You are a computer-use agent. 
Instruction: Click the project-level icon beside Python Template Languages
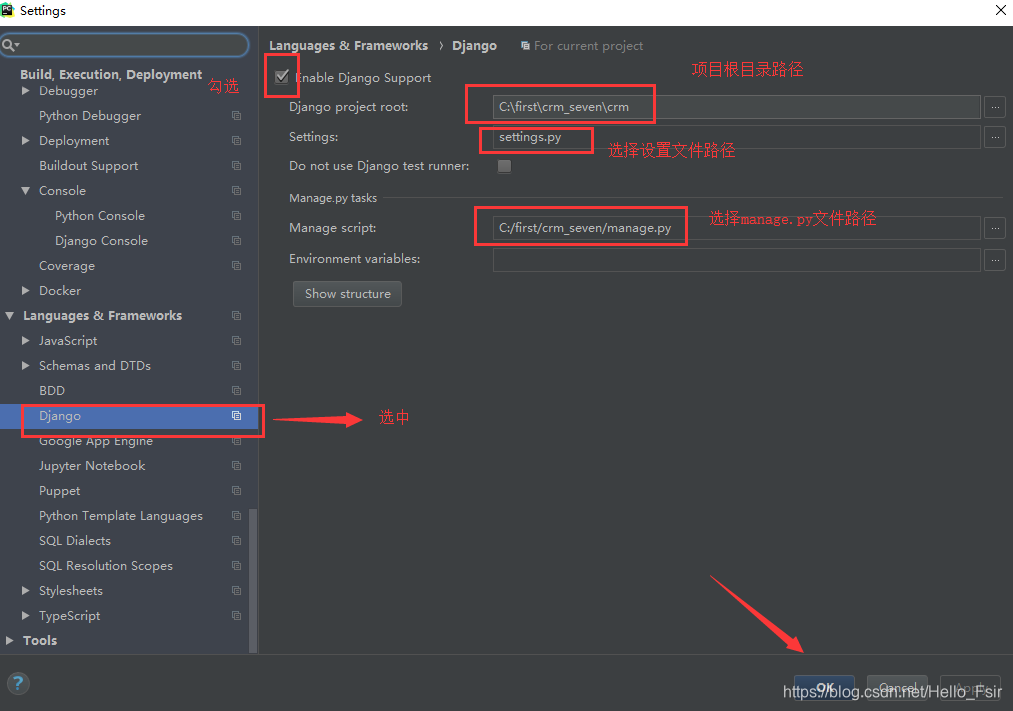click(236, 516)
